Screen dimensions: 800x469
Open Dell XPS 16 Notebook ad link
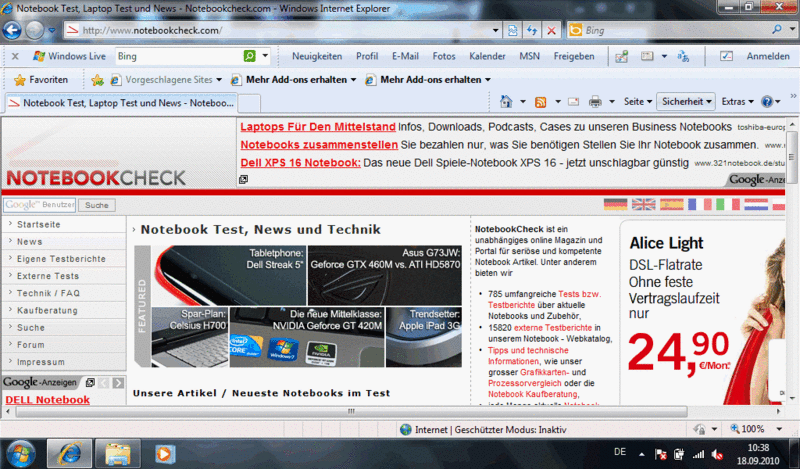coord(301,163)
